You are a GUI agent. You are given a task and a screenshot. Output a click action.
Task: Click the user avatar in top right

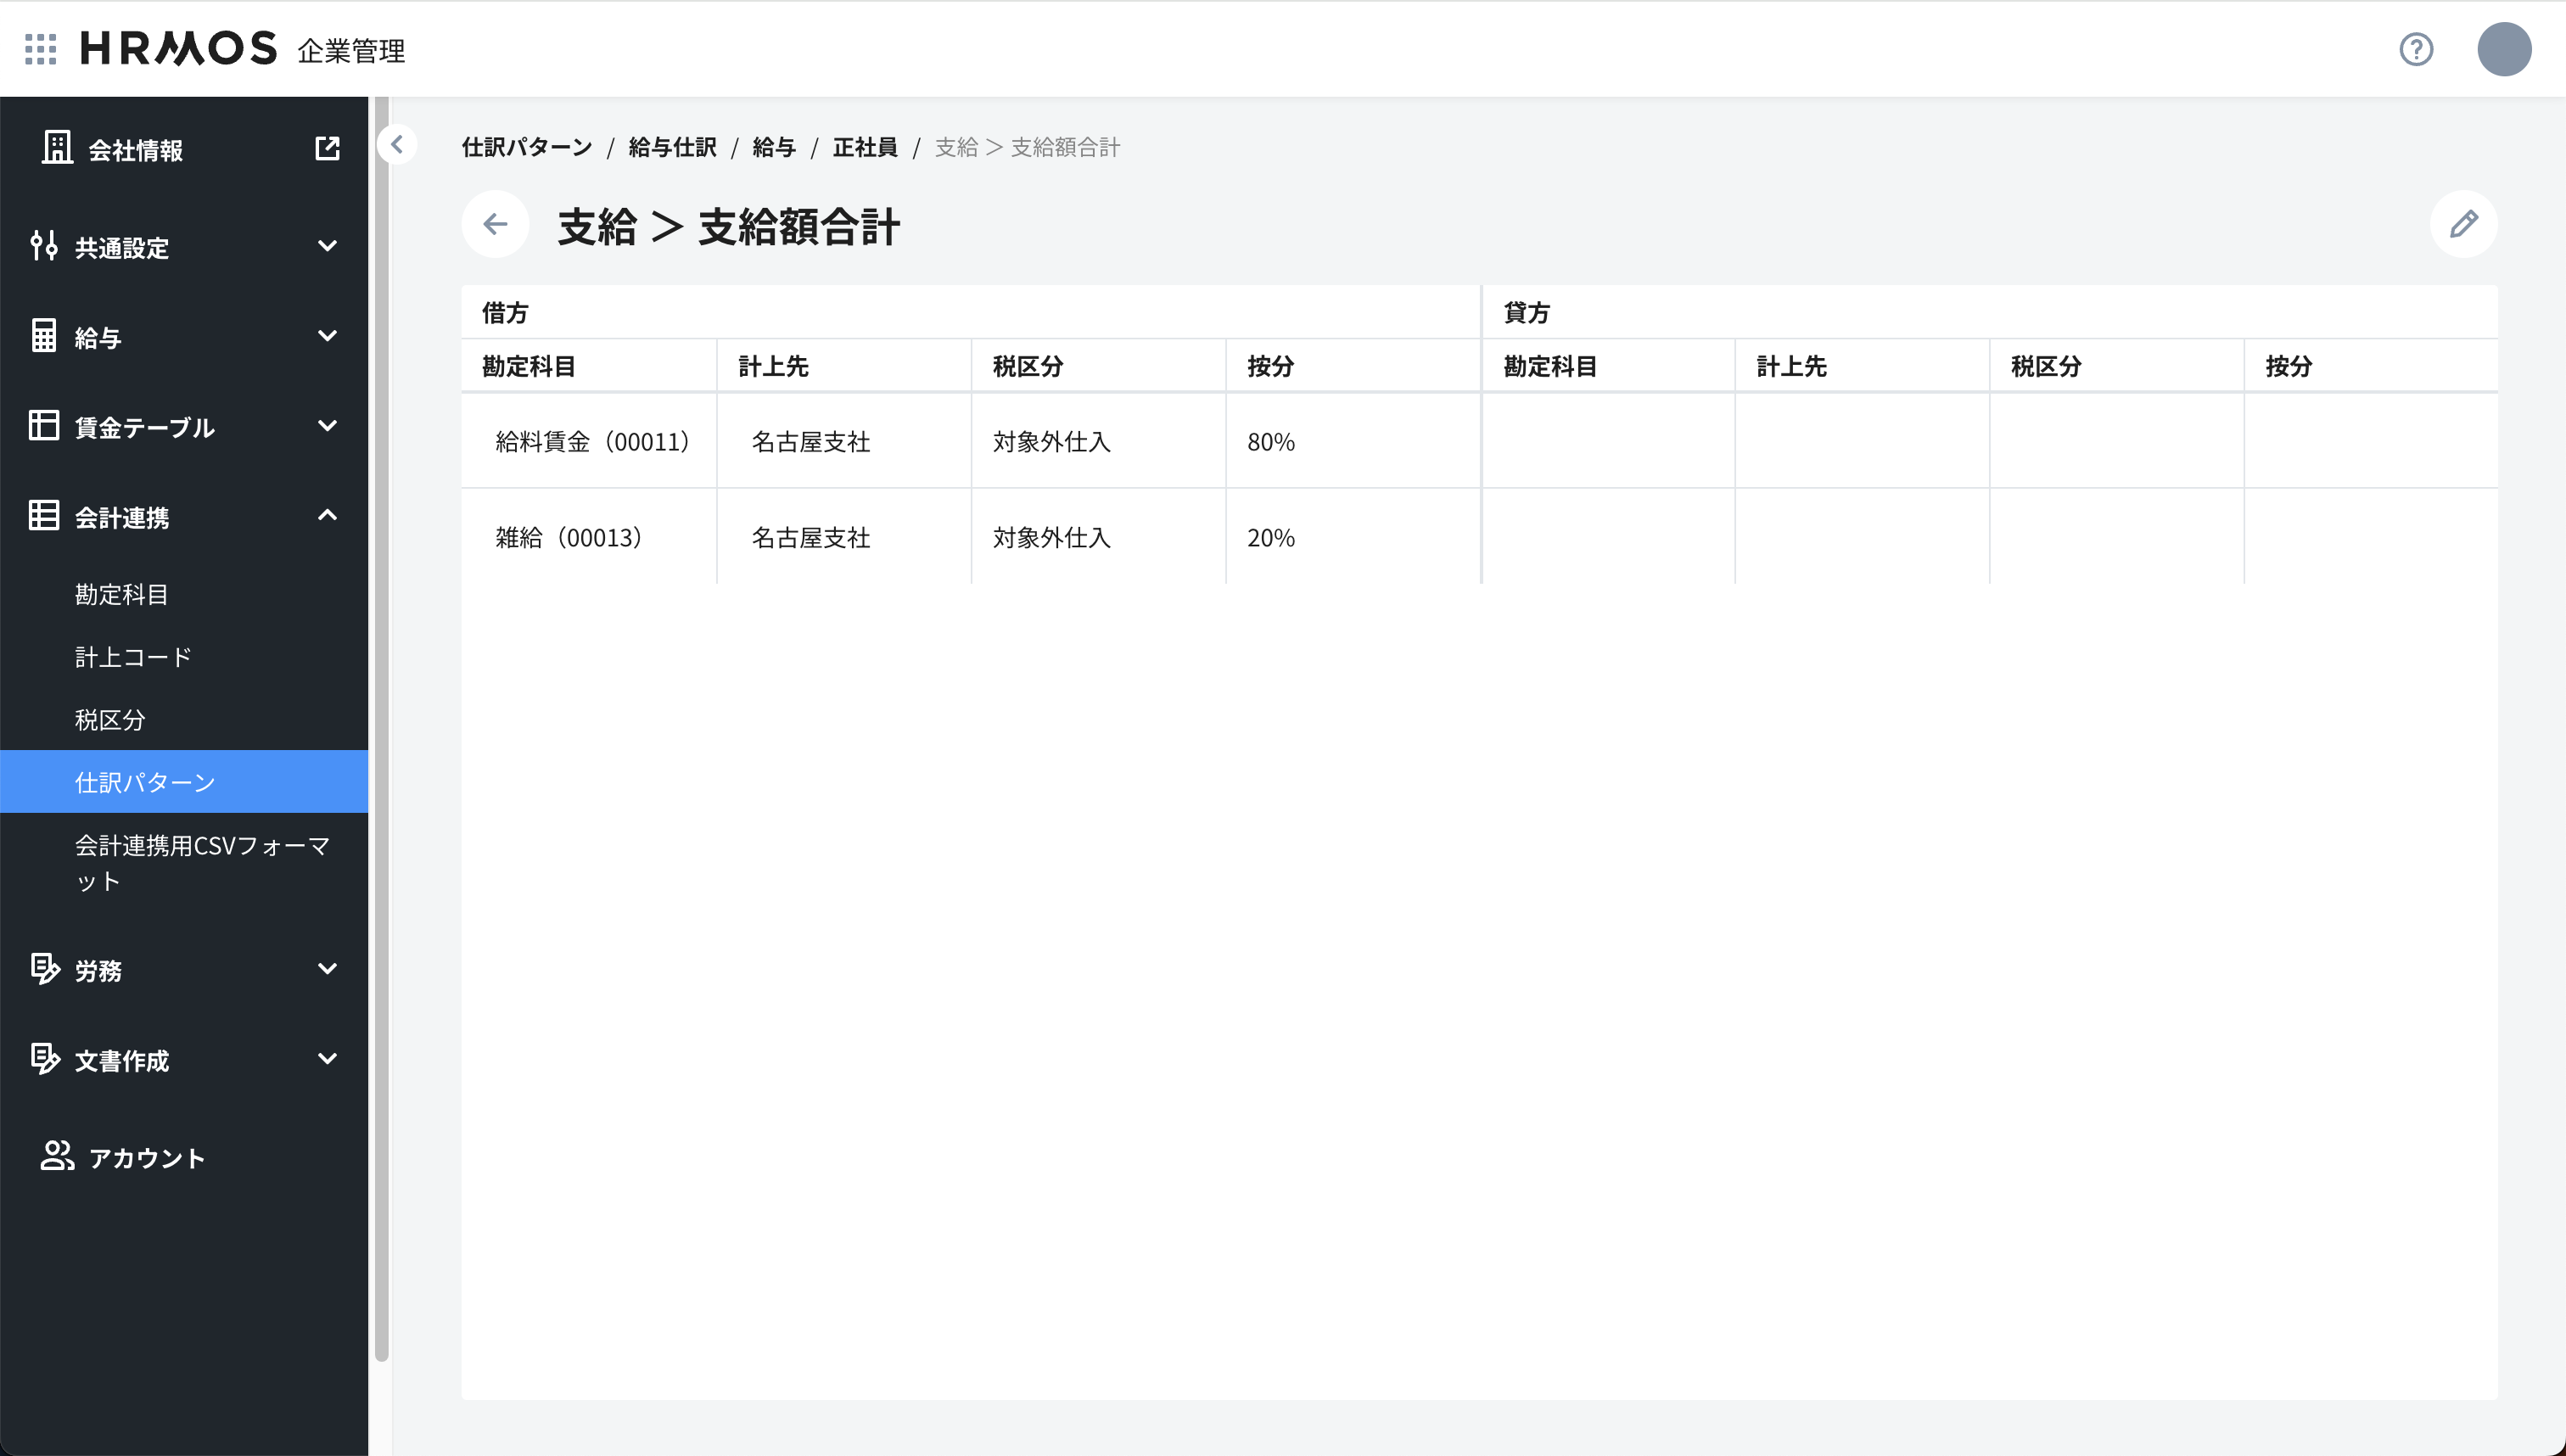[2504, 49]
